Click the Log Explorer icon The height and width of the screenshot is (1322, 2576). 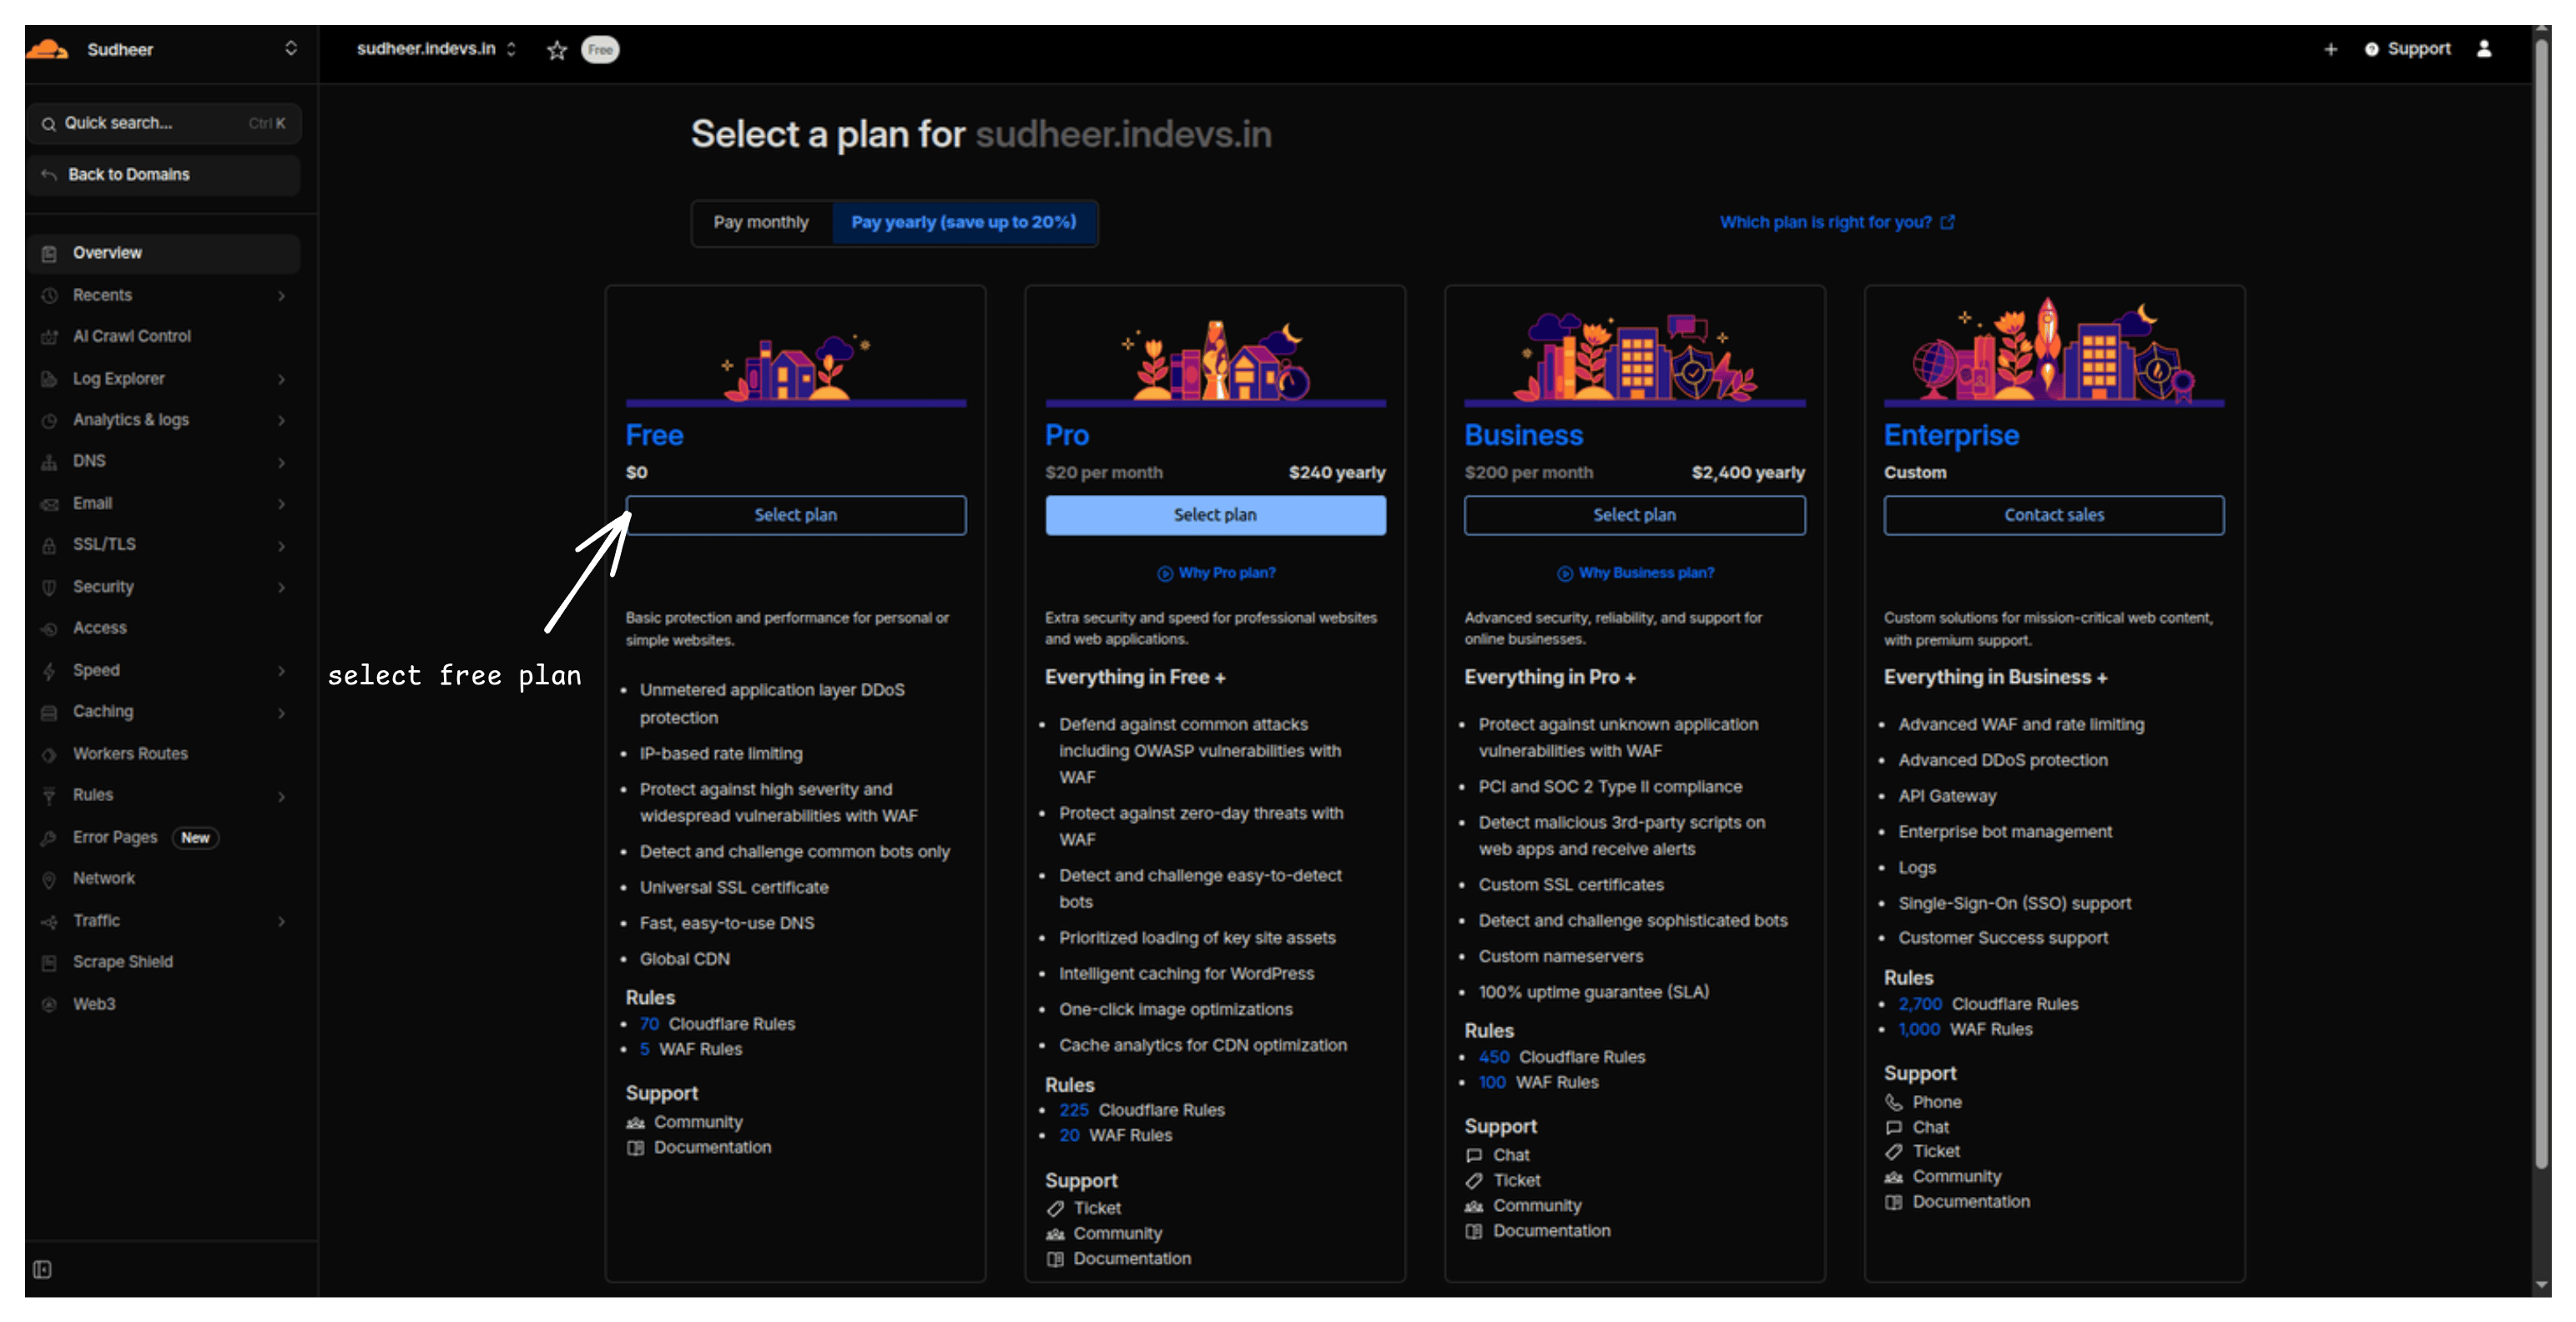[49, 379]
